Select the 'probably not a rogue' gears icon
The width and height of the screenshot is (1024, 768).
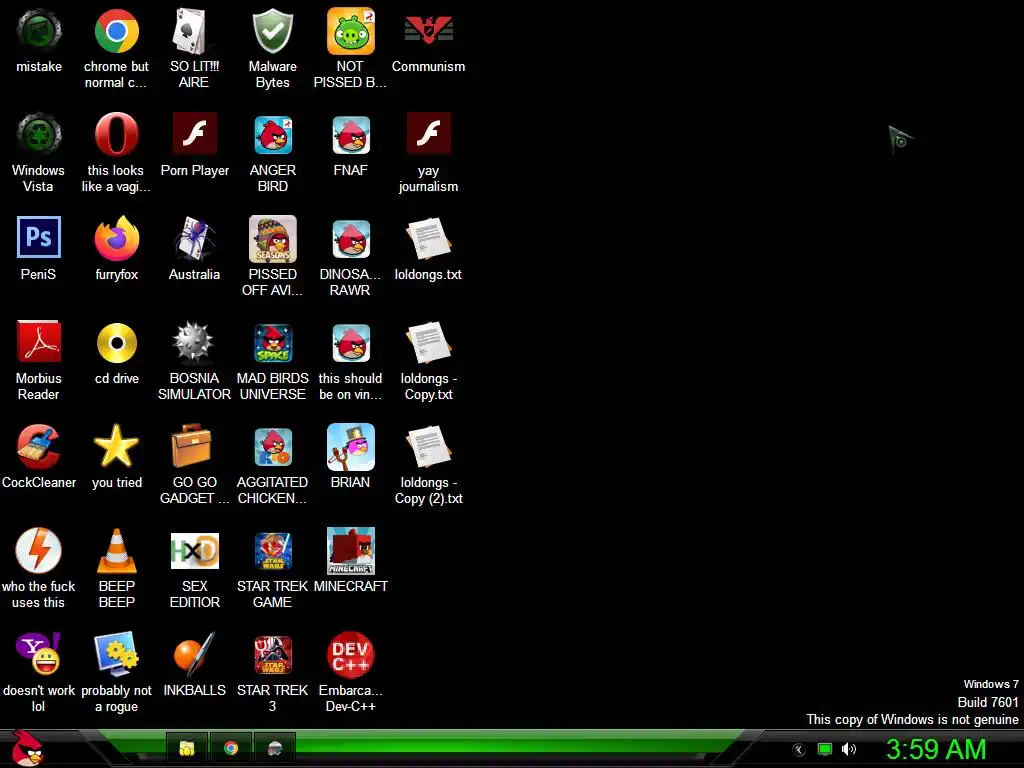(x=116, y=654)
